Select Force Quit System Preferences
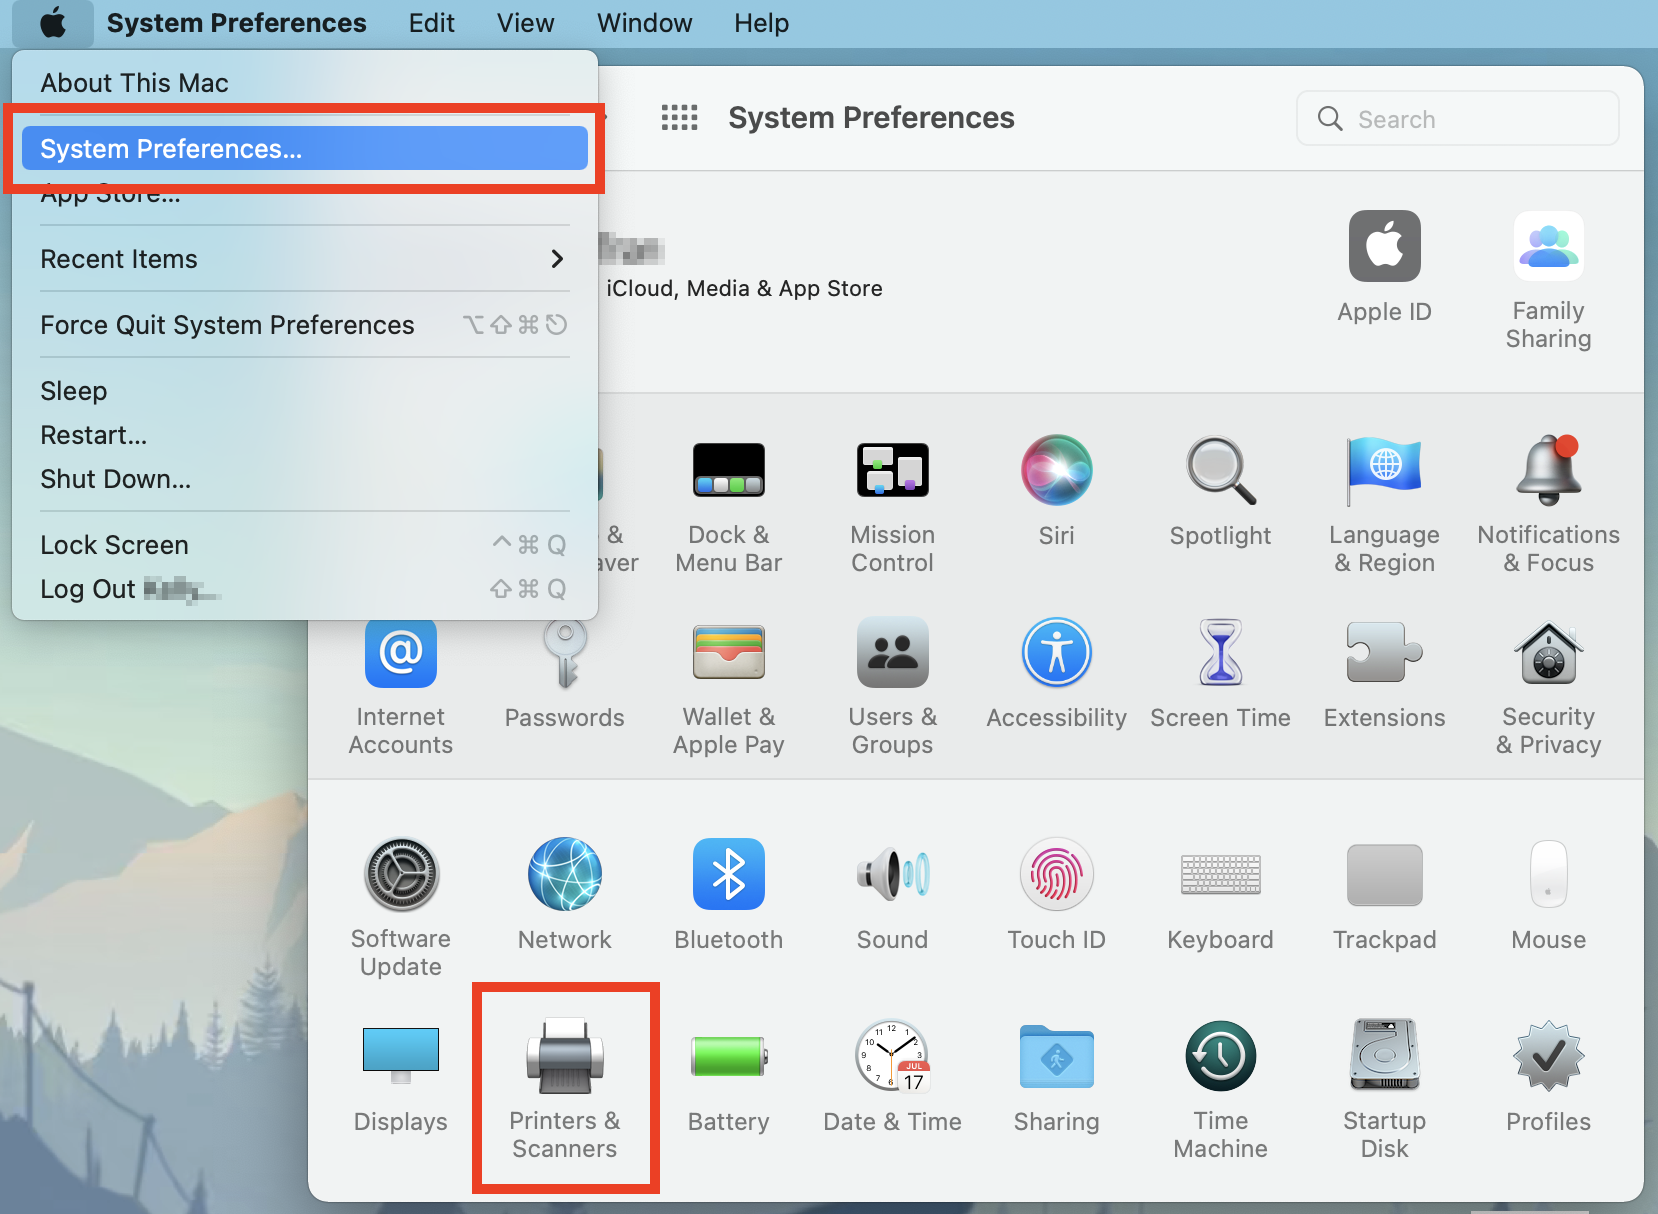Image resolution: width=1658 pixels, height=1214 pixels. pyautogui.click(x=305, y=325)
